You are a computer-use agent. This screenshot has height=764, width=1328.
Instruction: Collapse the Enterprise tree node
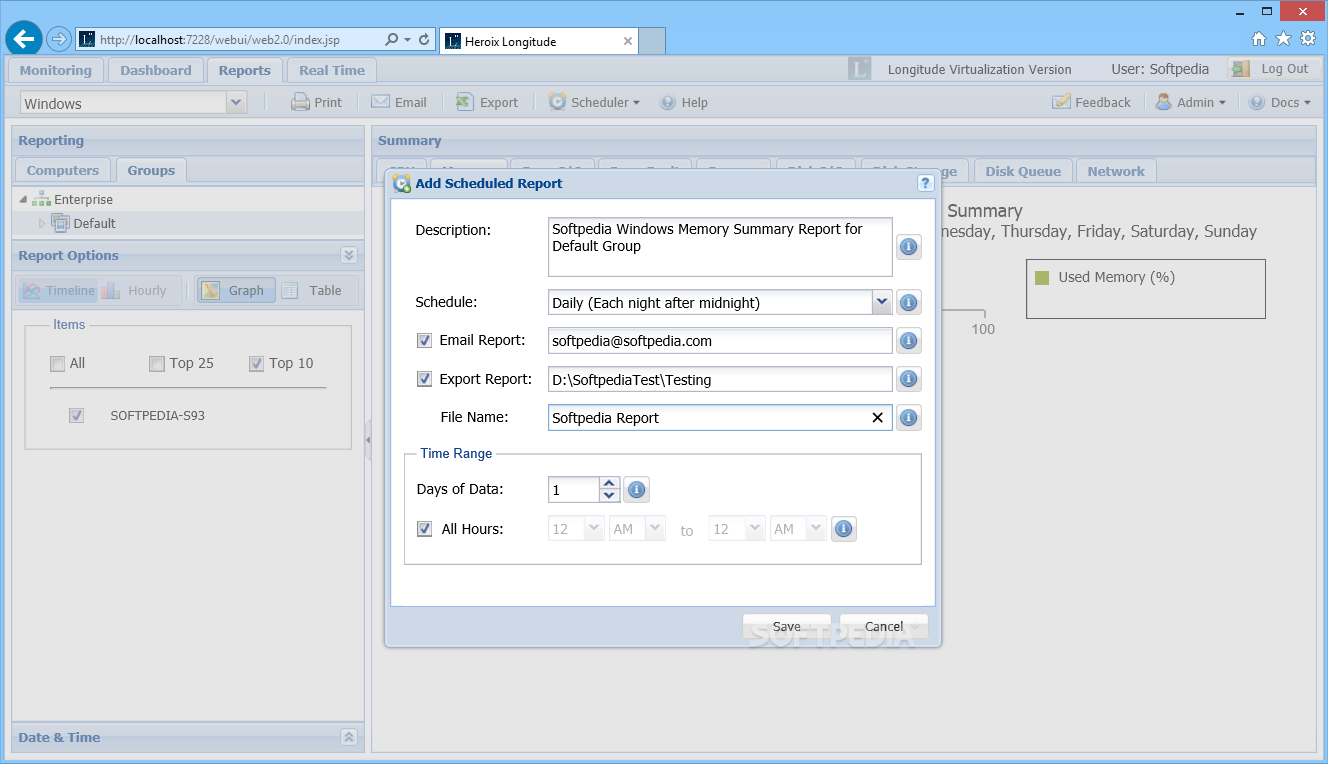[23, 199]
